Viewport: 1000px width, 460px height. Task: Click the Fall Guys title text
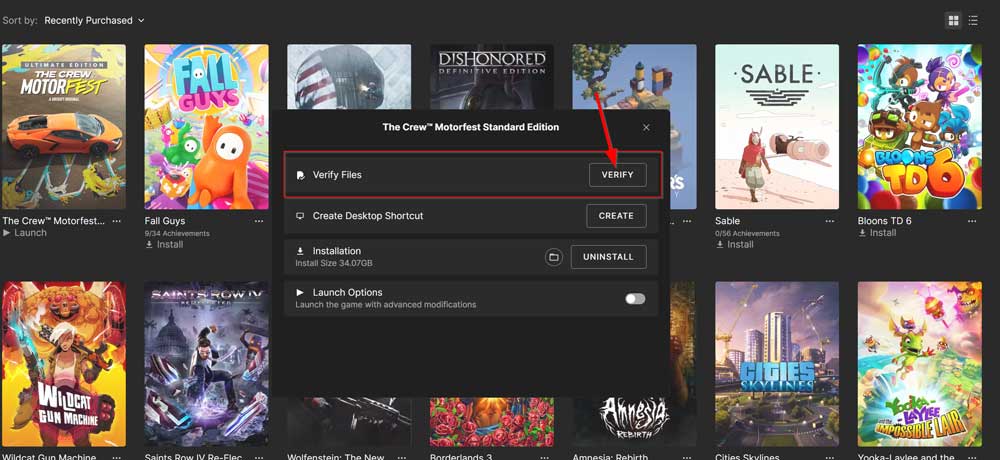click(x=165, y=221)
